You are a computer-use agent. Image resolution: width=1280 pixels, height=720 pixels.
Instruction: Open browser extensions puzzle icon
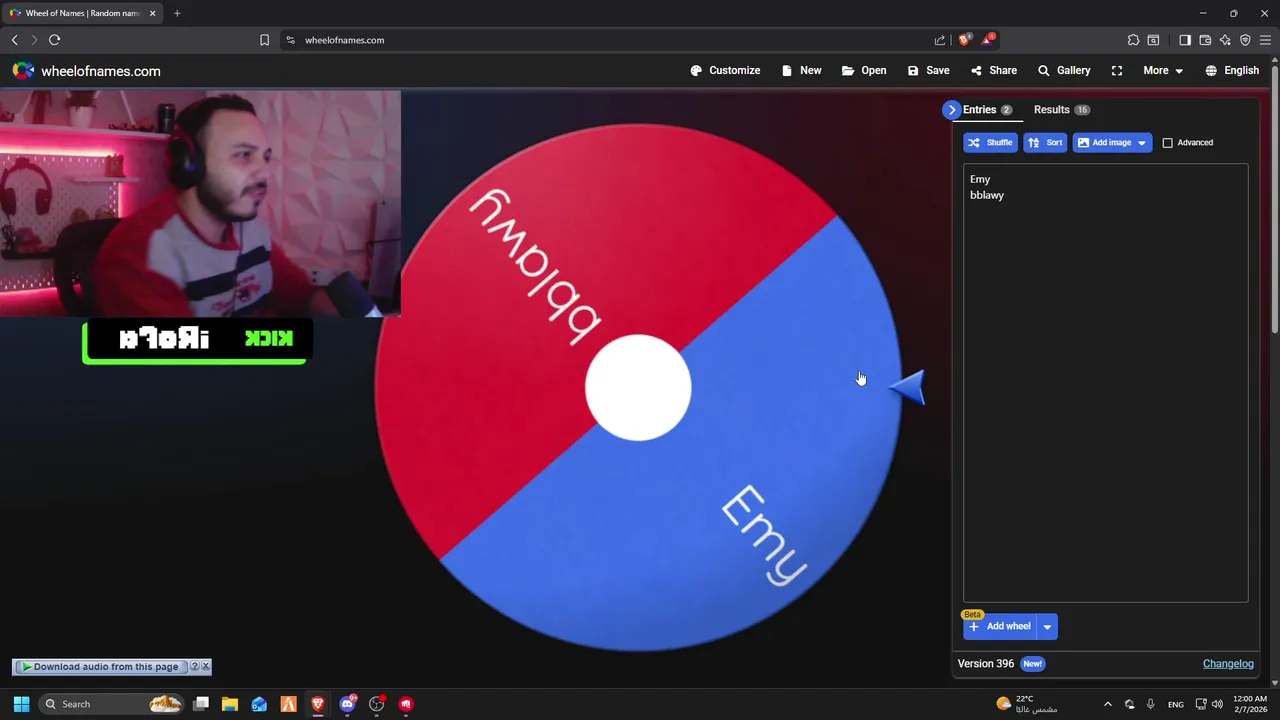[x=1133, y=40]
